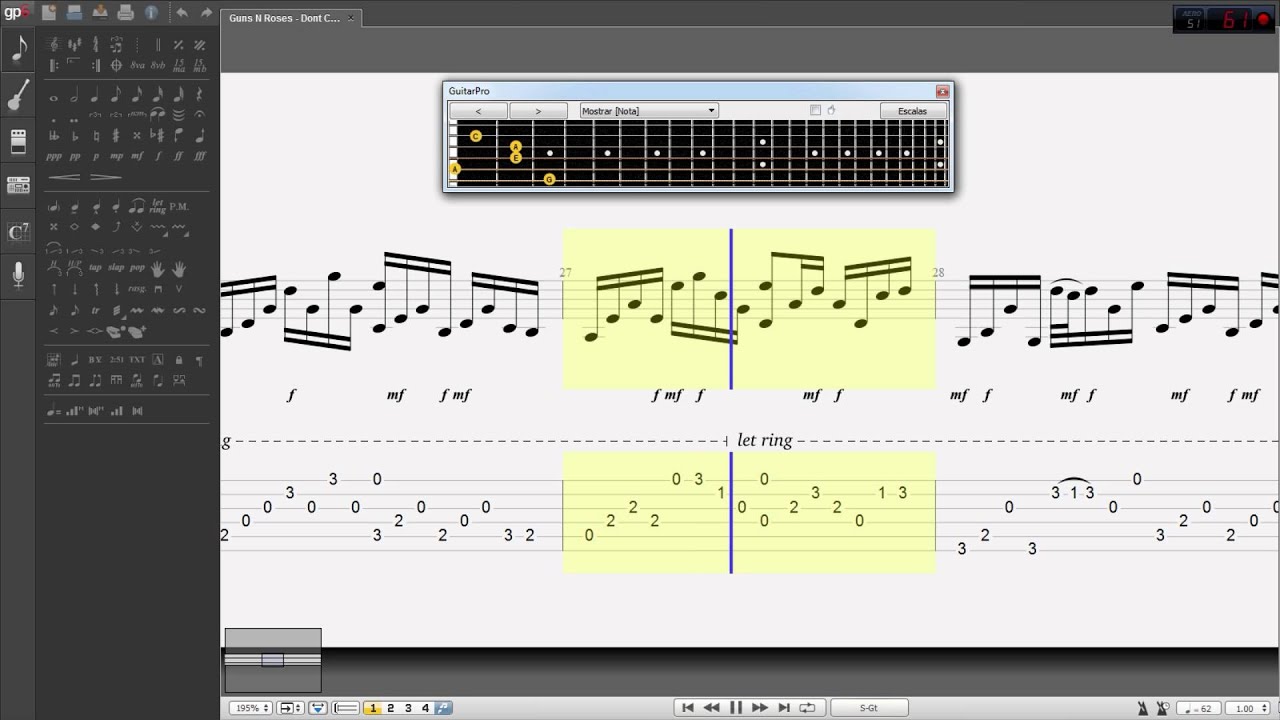This screenshot has height=720, width=1280.
Task: Undo the last action
Action: pos(182,13)
